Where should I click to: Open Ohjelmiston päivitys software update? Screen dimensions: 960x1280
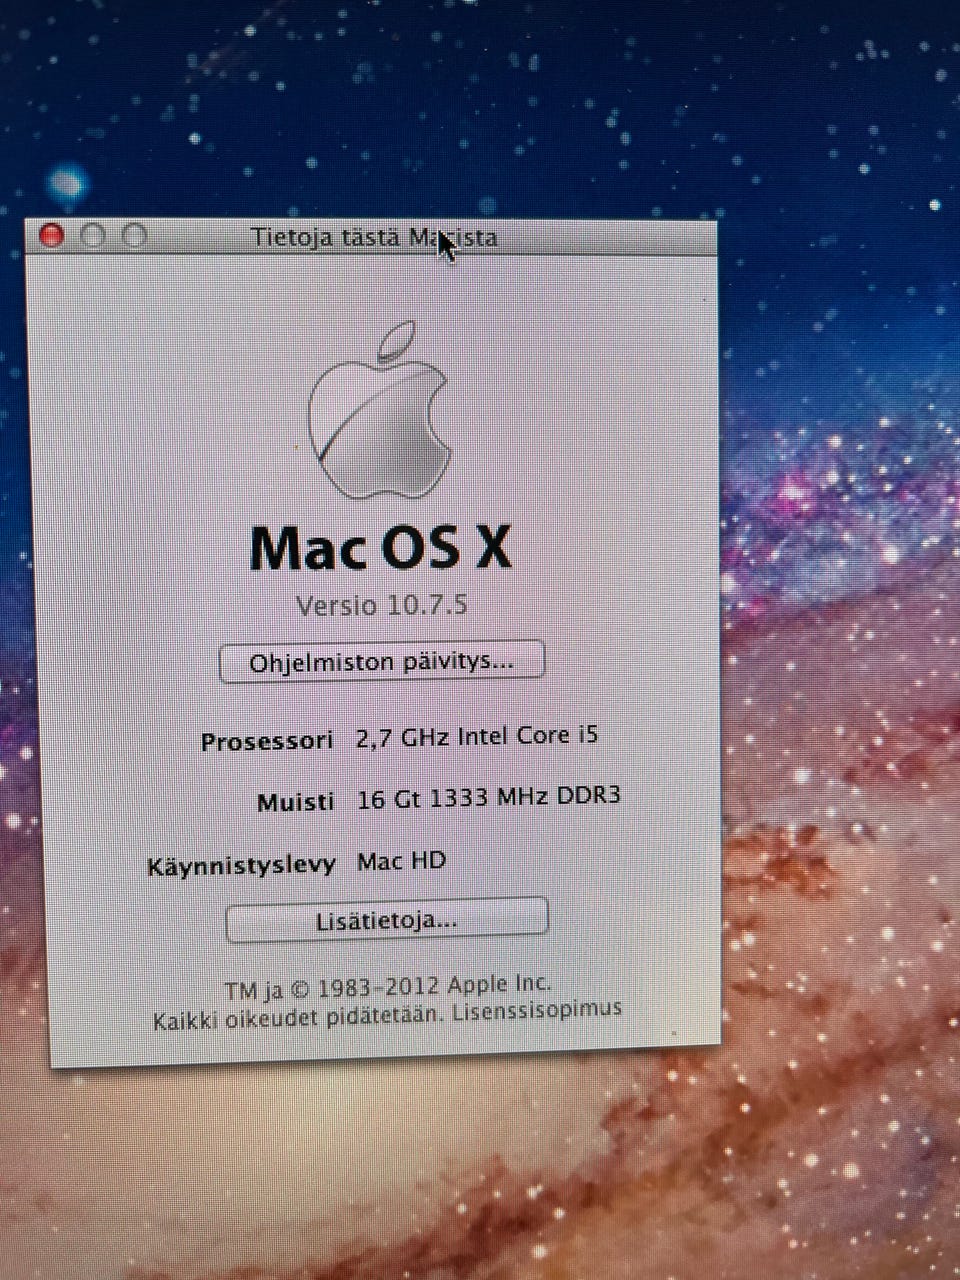(382, 662)
